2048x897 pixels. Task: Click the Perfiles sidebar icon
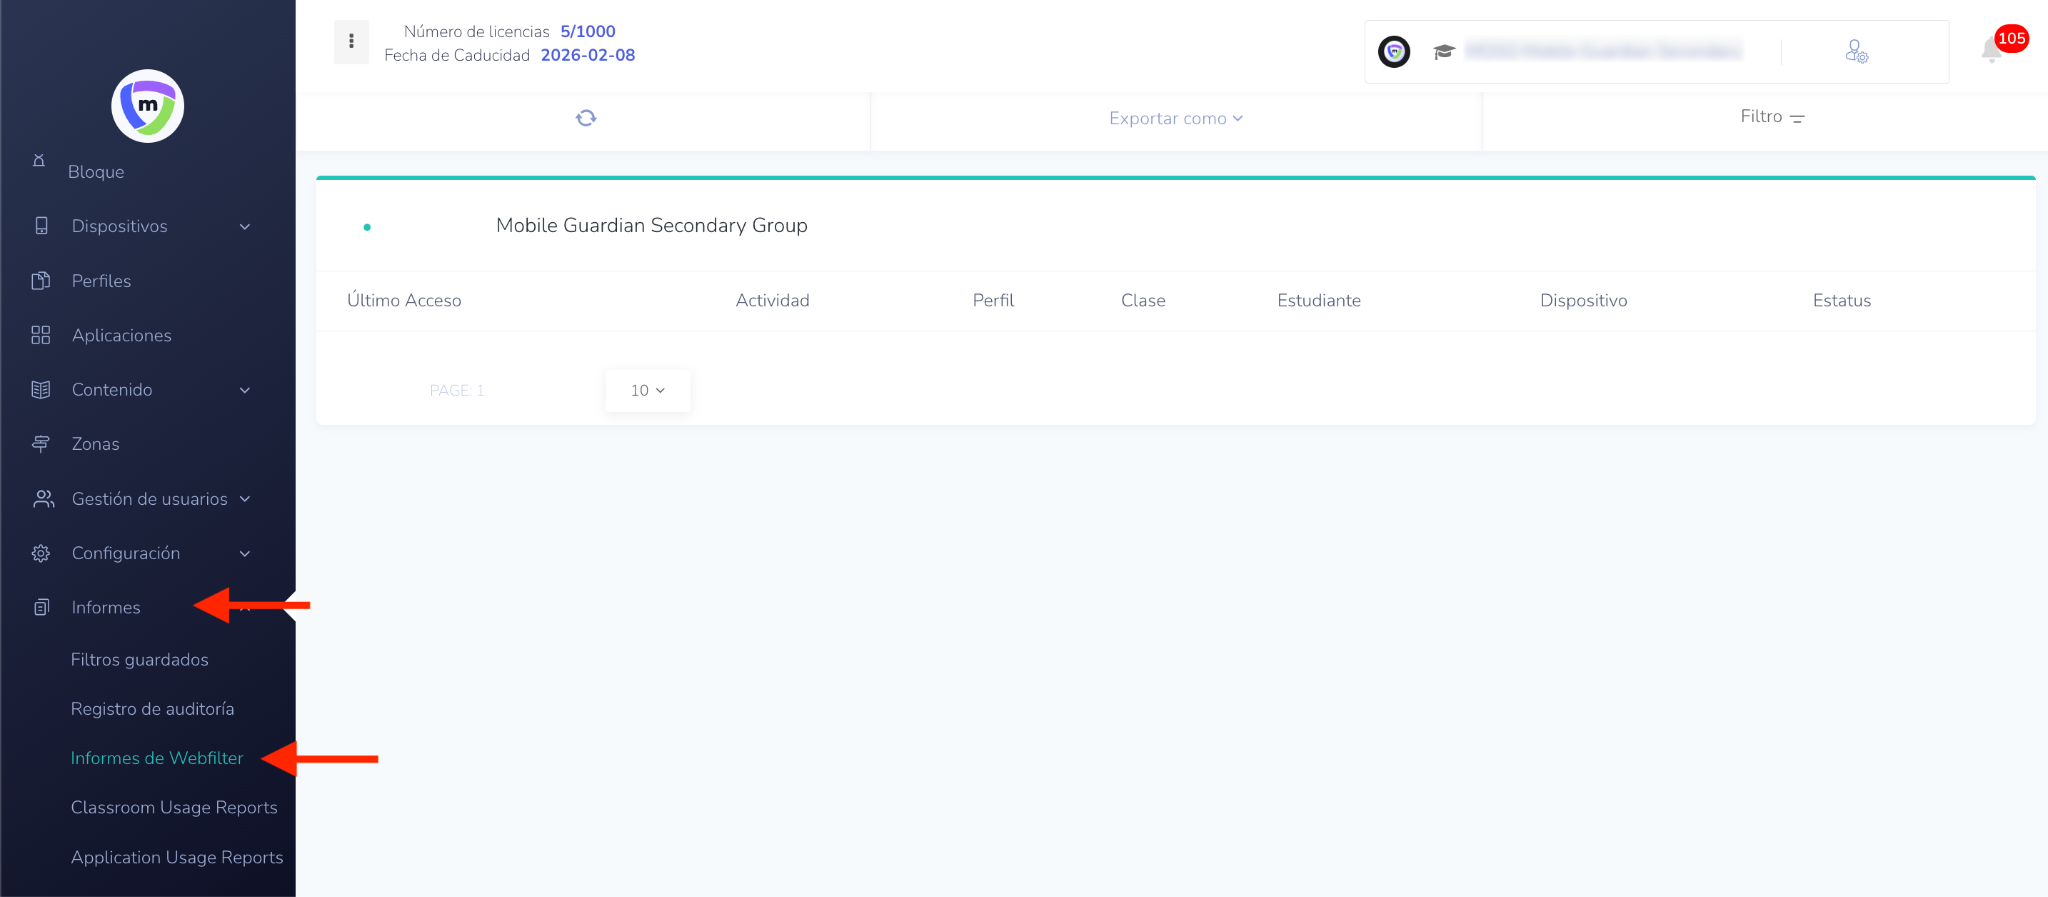pos(41,281)
